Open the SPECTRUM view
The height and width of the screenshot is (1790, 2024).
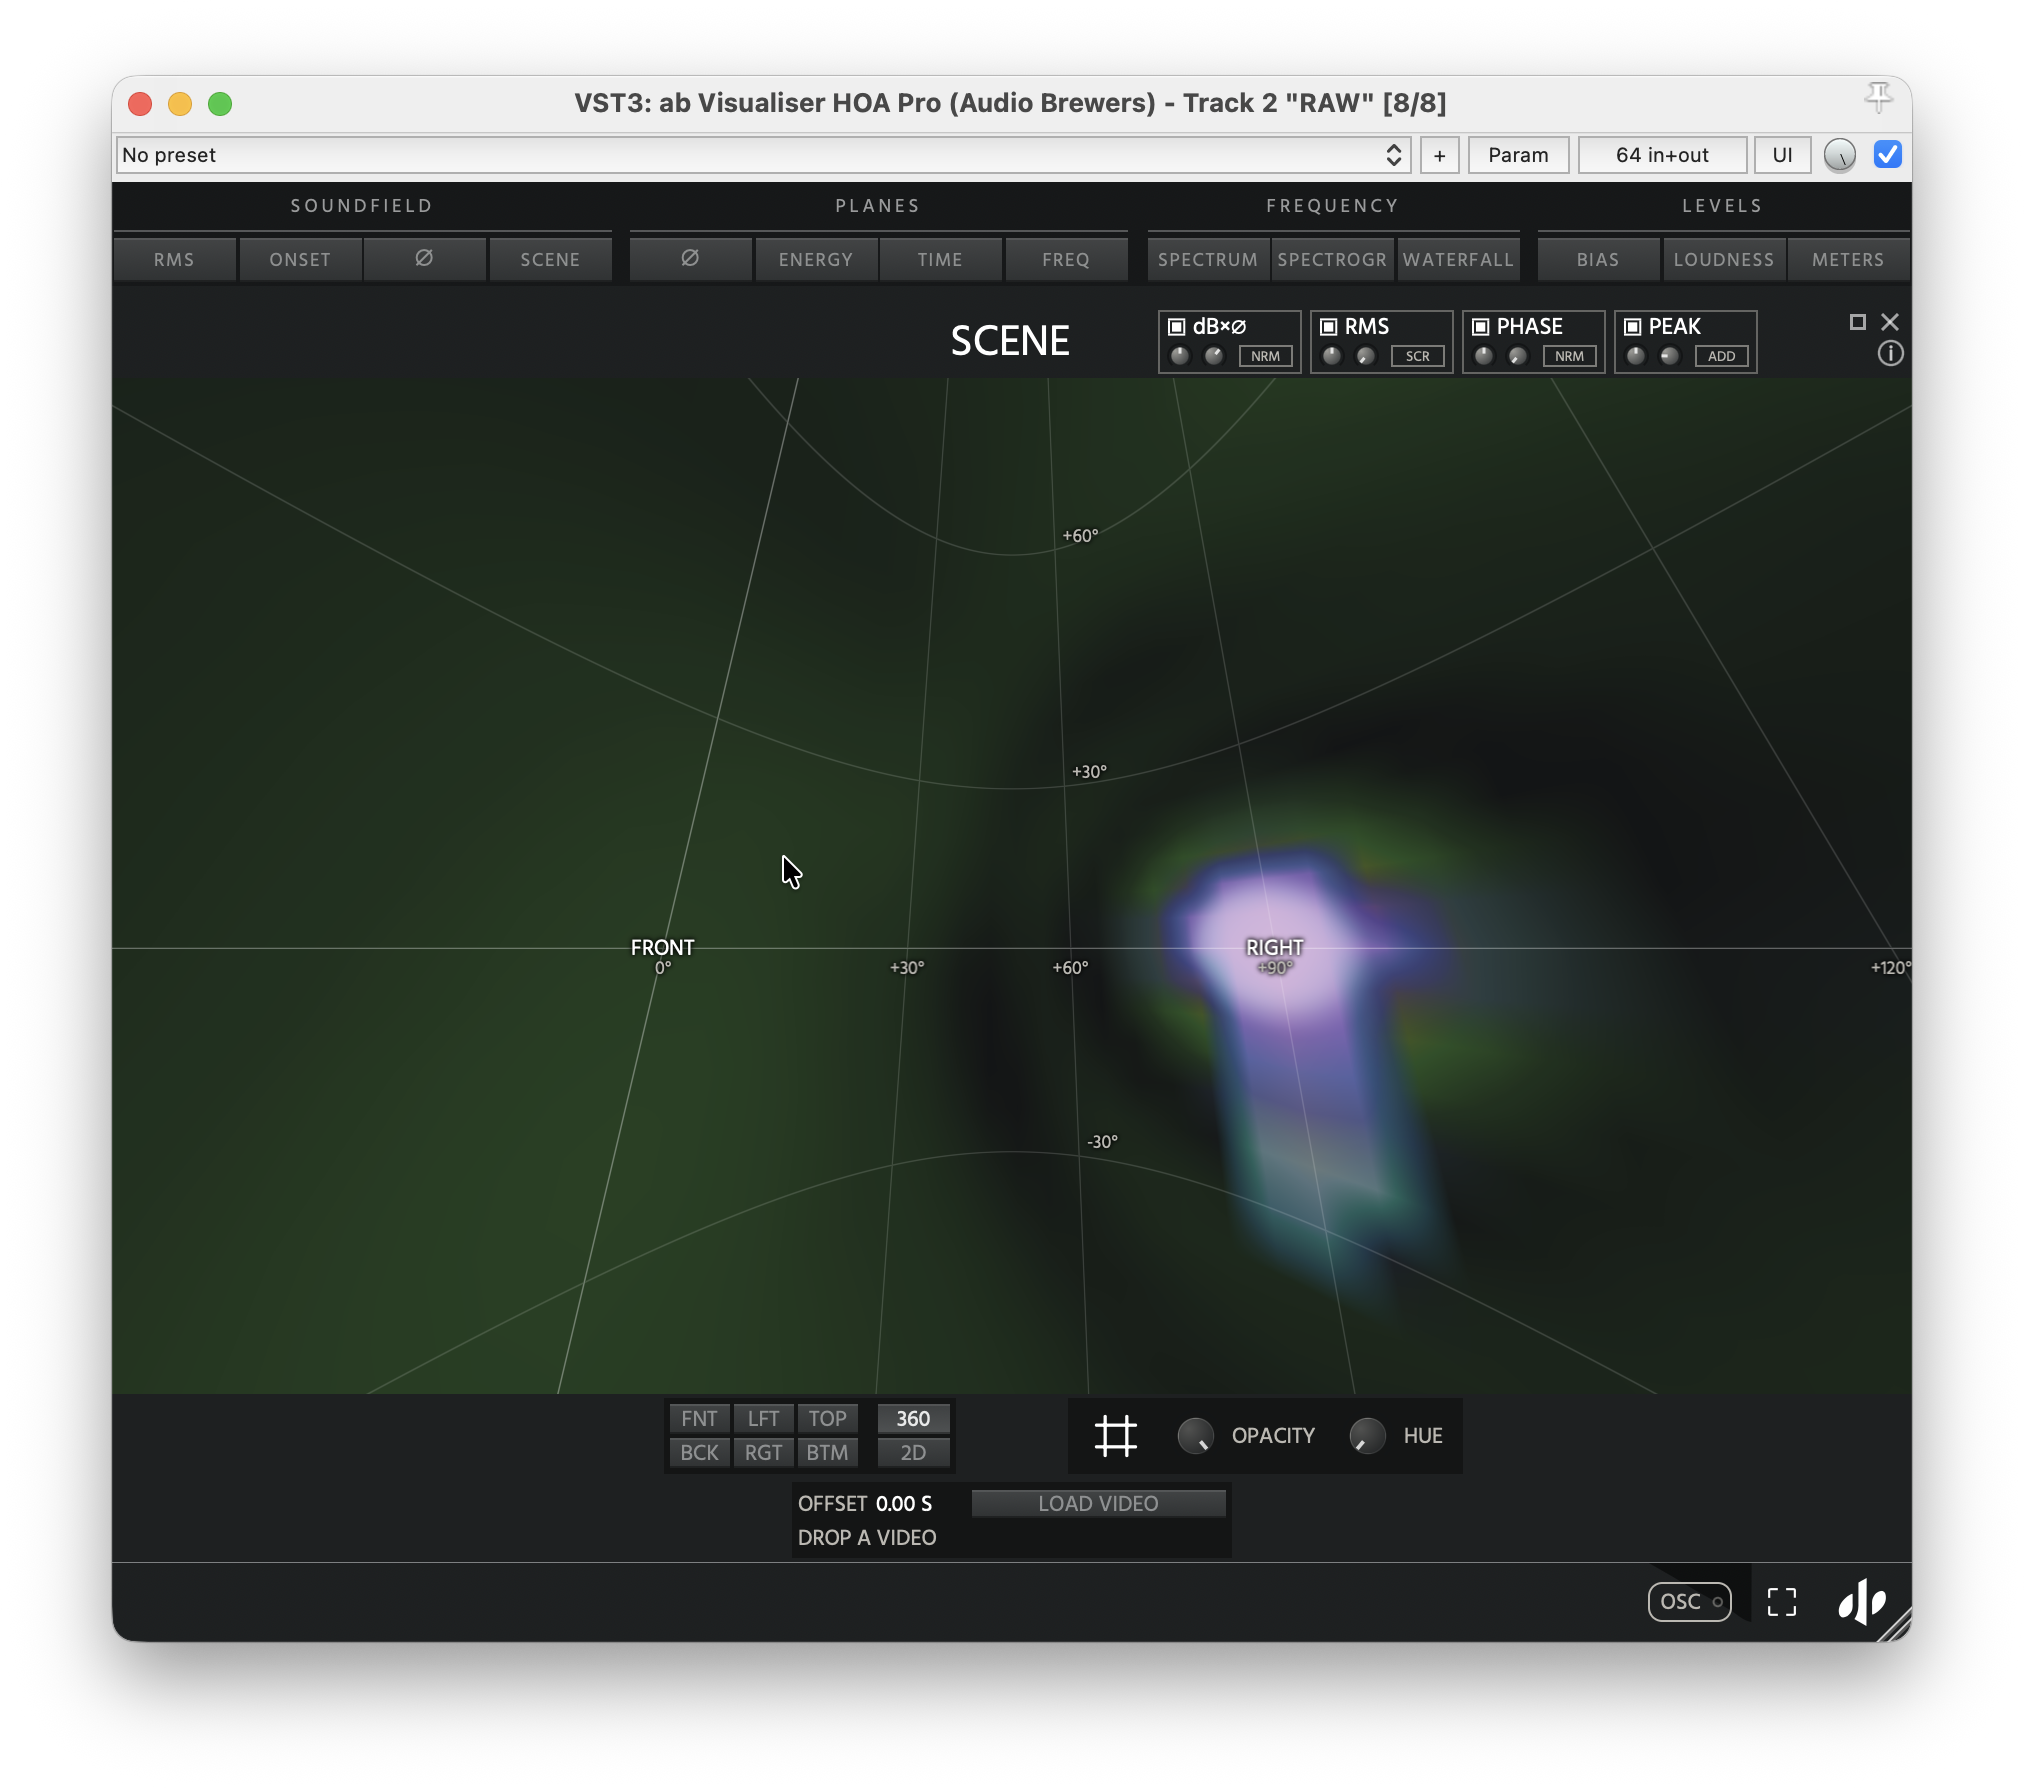[x=1208, y=259]
